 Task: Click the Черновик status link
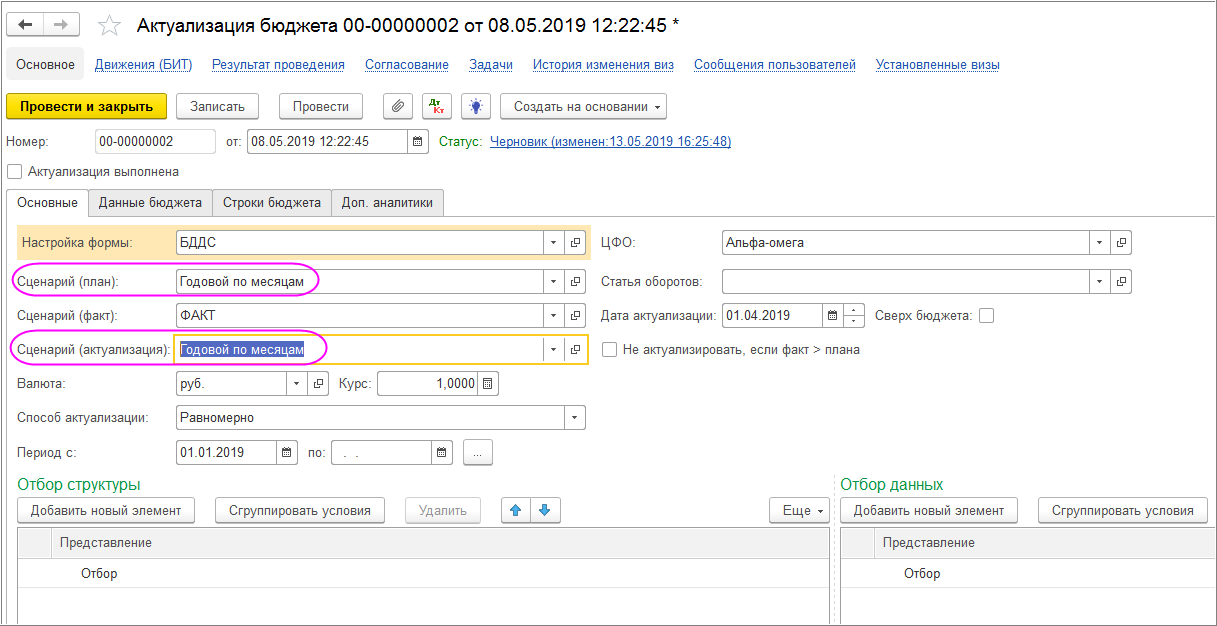pos(610,142)
